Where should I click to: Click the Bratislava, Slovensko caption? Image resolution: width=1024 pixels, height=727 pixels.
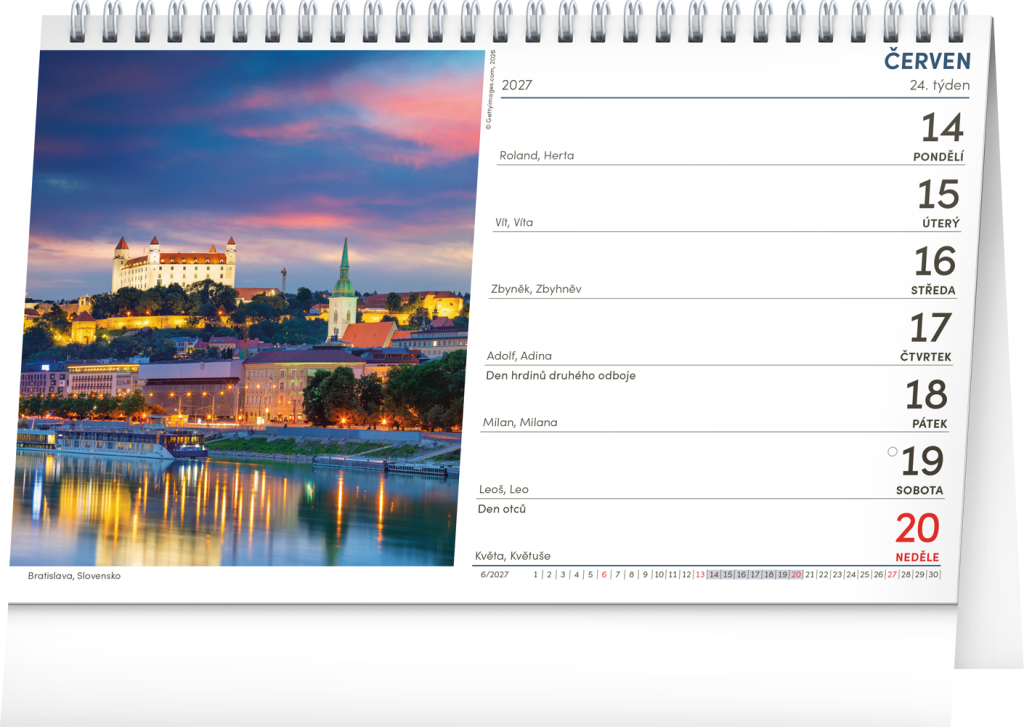pos(74,576)
